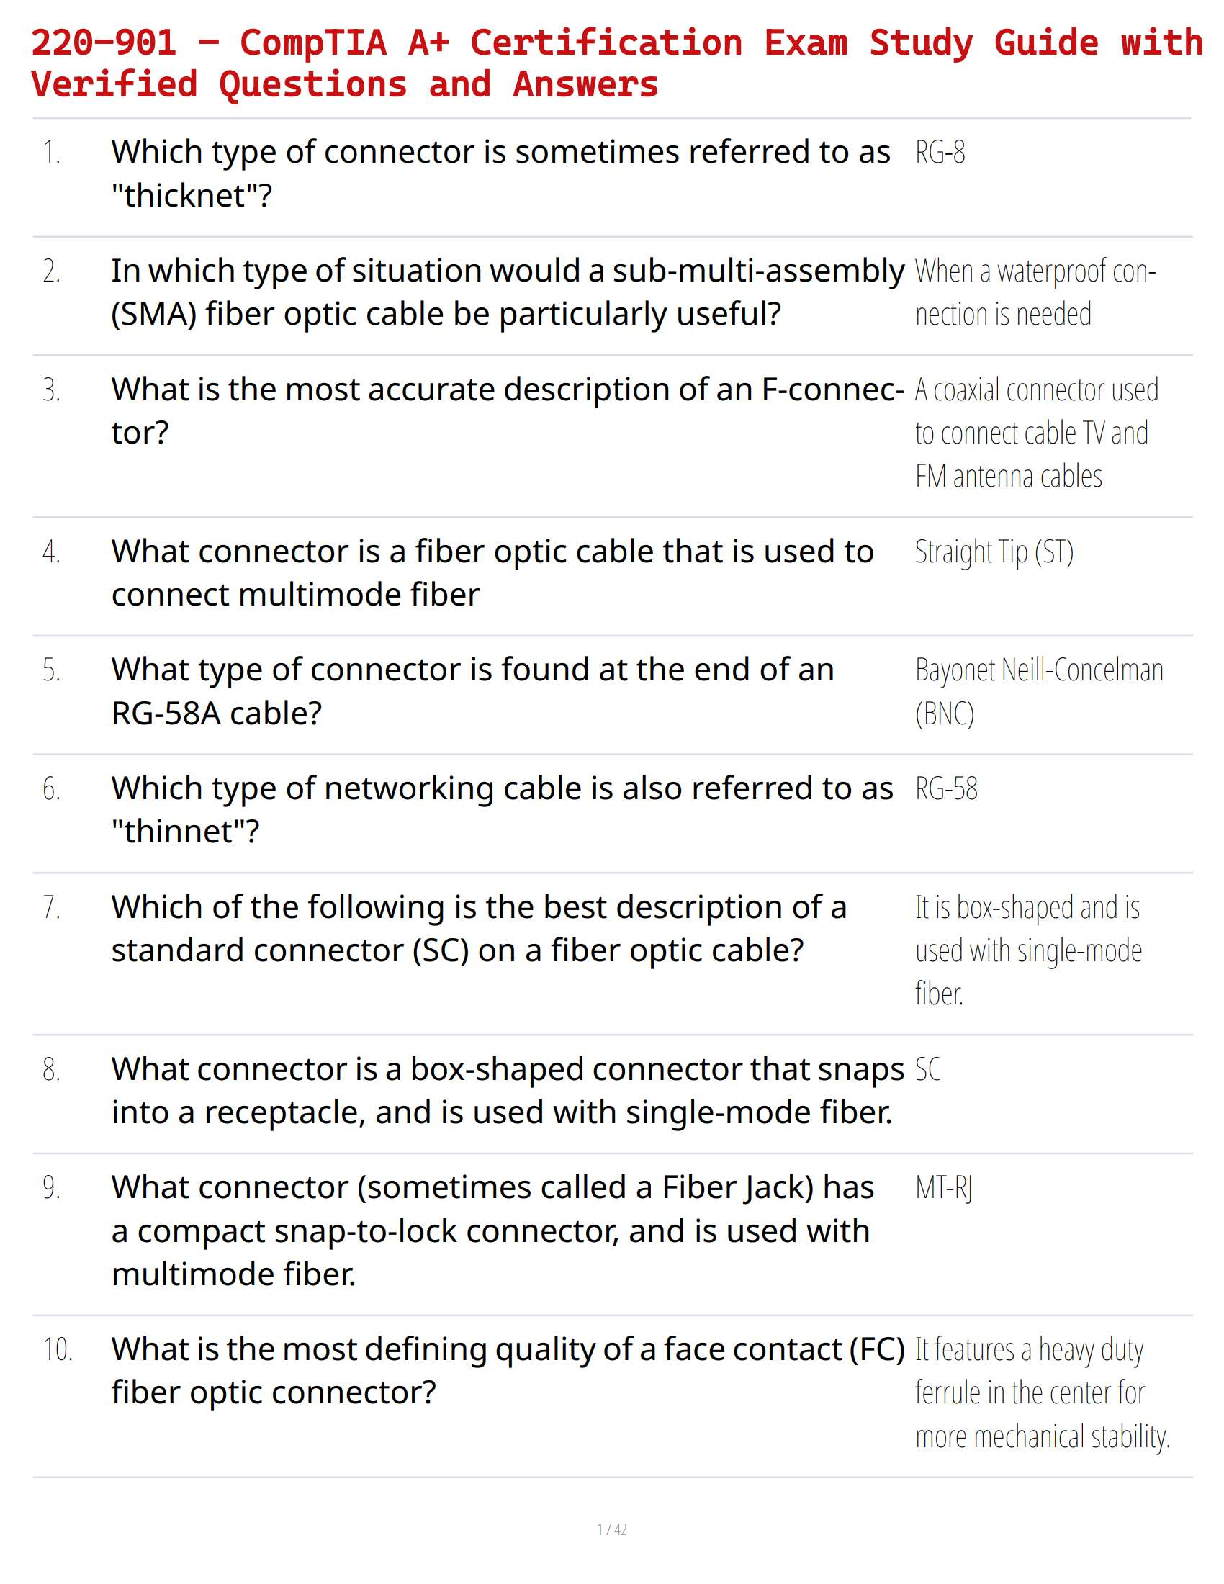Click the multimode fiber connector question
Screen dimensions: 1224x1584
[492, 573]
